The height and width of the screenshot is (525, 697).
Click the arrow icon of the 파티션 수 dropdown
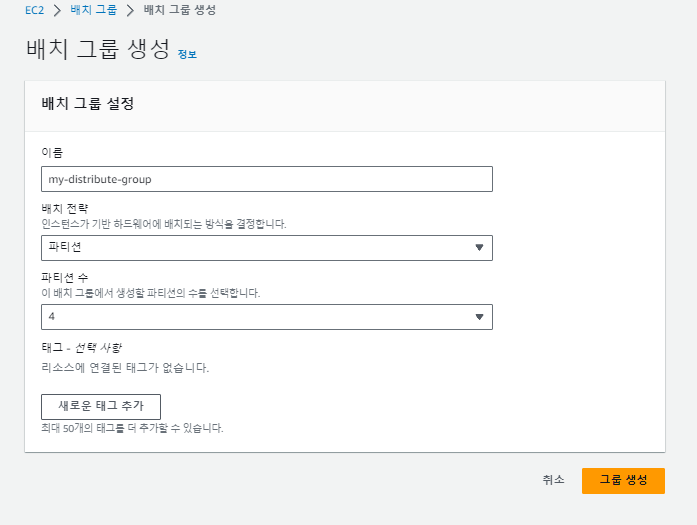click(x=479, y=317)
